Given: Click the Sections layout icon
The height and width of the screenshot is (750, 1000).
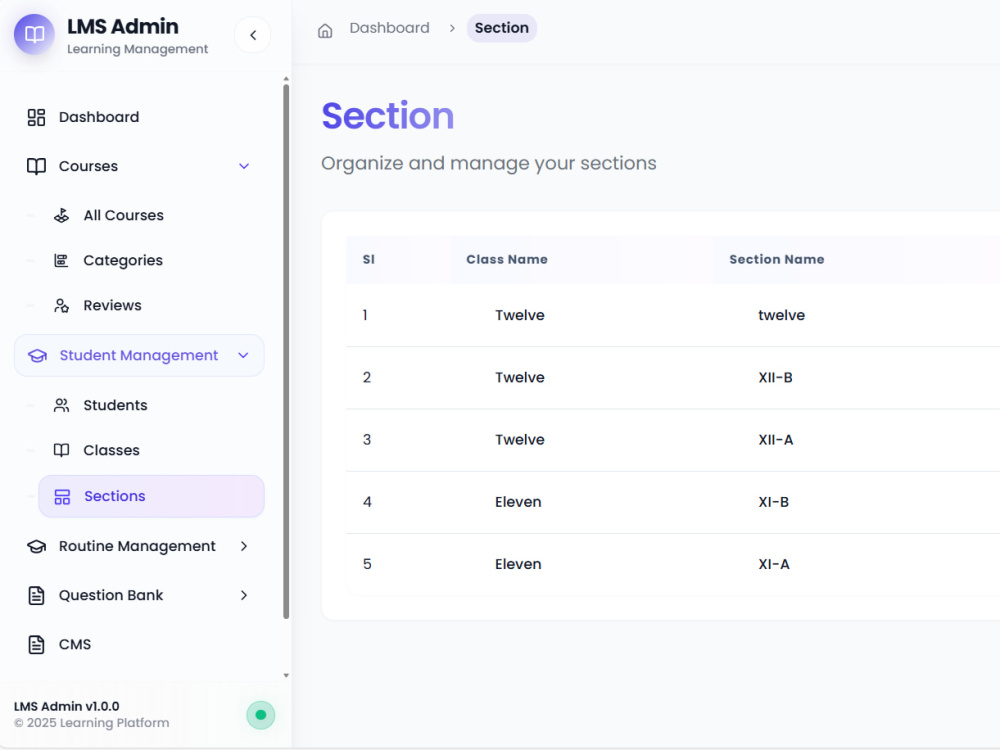Looking at the screenshot, I should (x=62, y=497).
